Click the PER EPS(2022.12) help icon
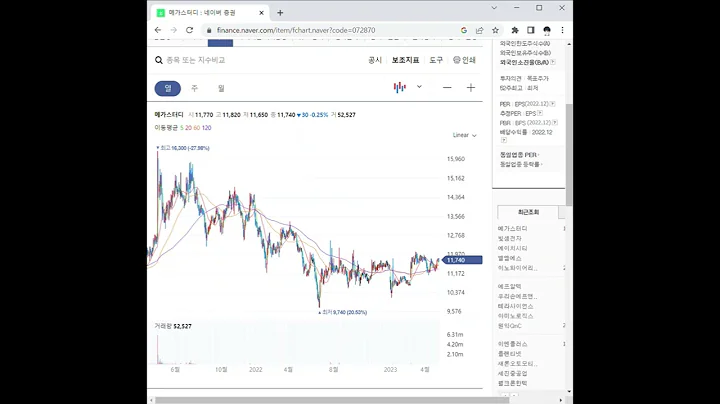Viewport: 720px width, 404px height. pos(552,104)
